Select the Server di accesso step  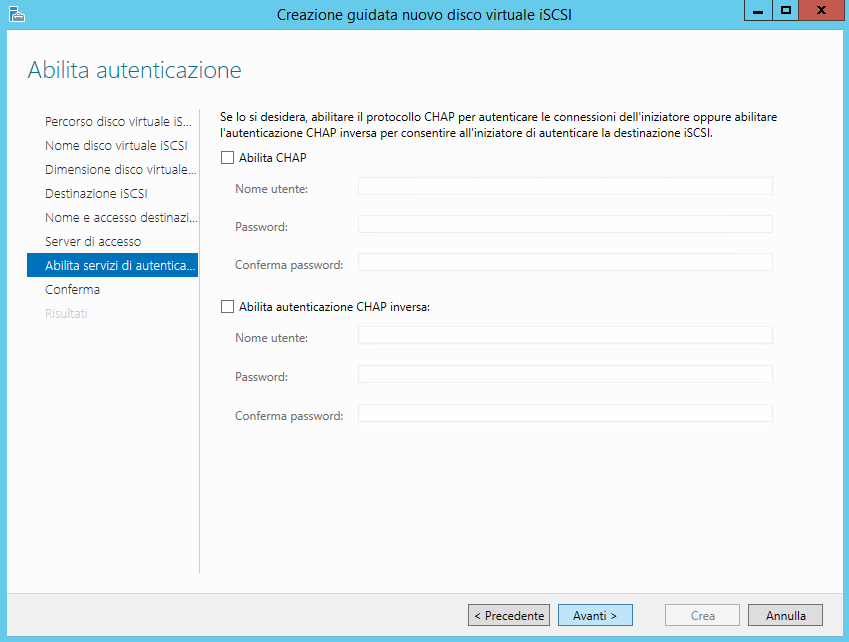tap(93, 241)
